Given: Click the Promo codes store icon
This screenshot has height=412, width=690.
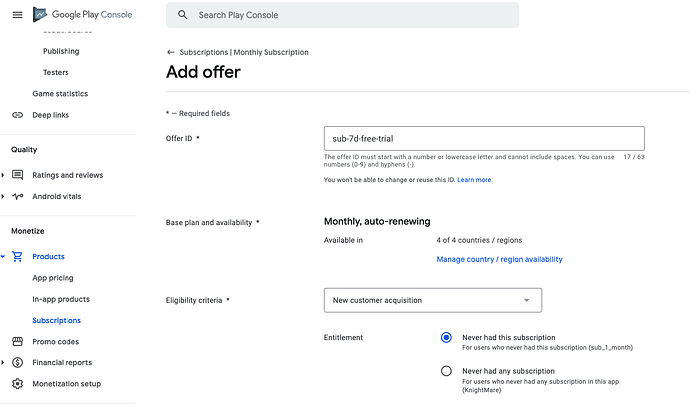Looking at the screenshot, I should [x=17, y=342].
